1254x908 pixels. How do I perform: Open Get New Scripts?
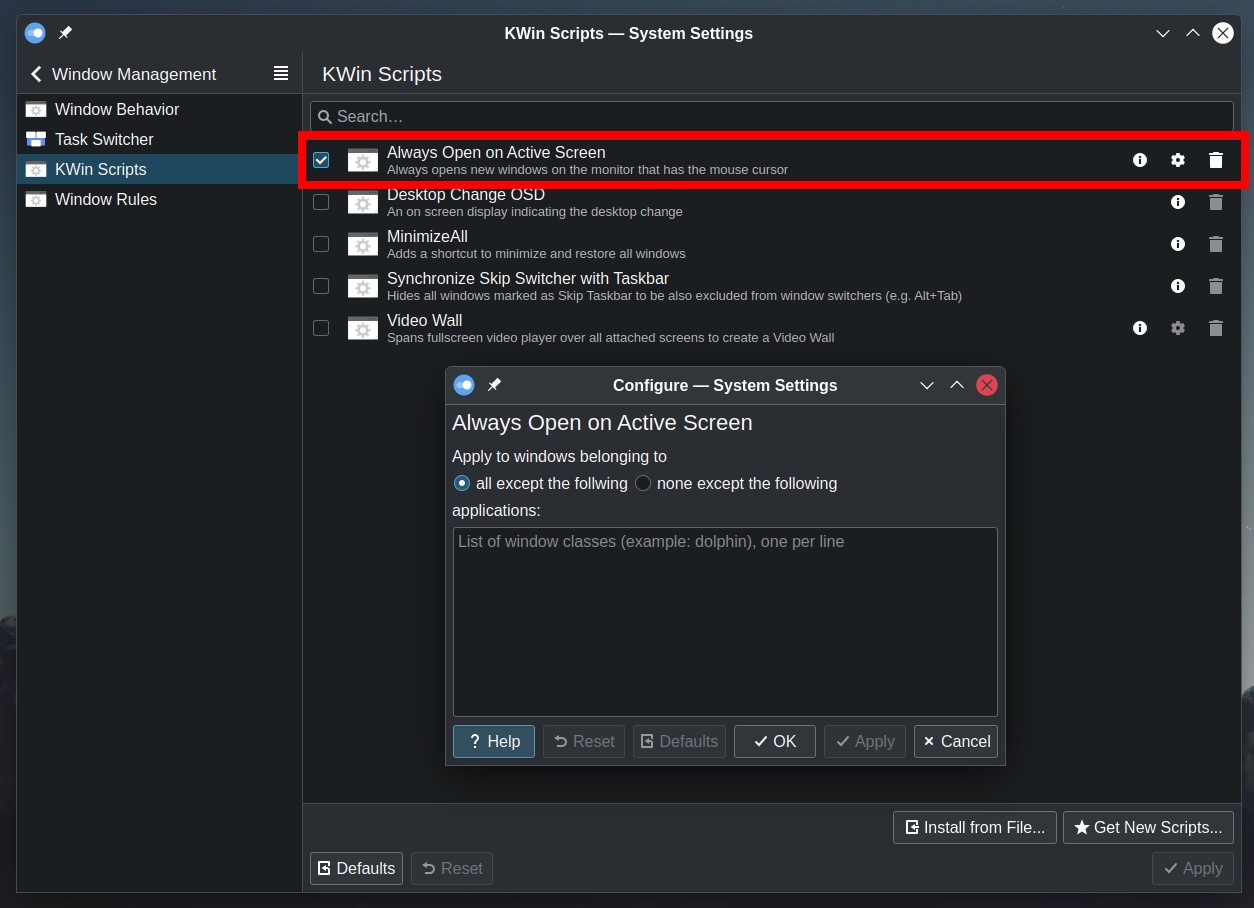[1148, 827]
